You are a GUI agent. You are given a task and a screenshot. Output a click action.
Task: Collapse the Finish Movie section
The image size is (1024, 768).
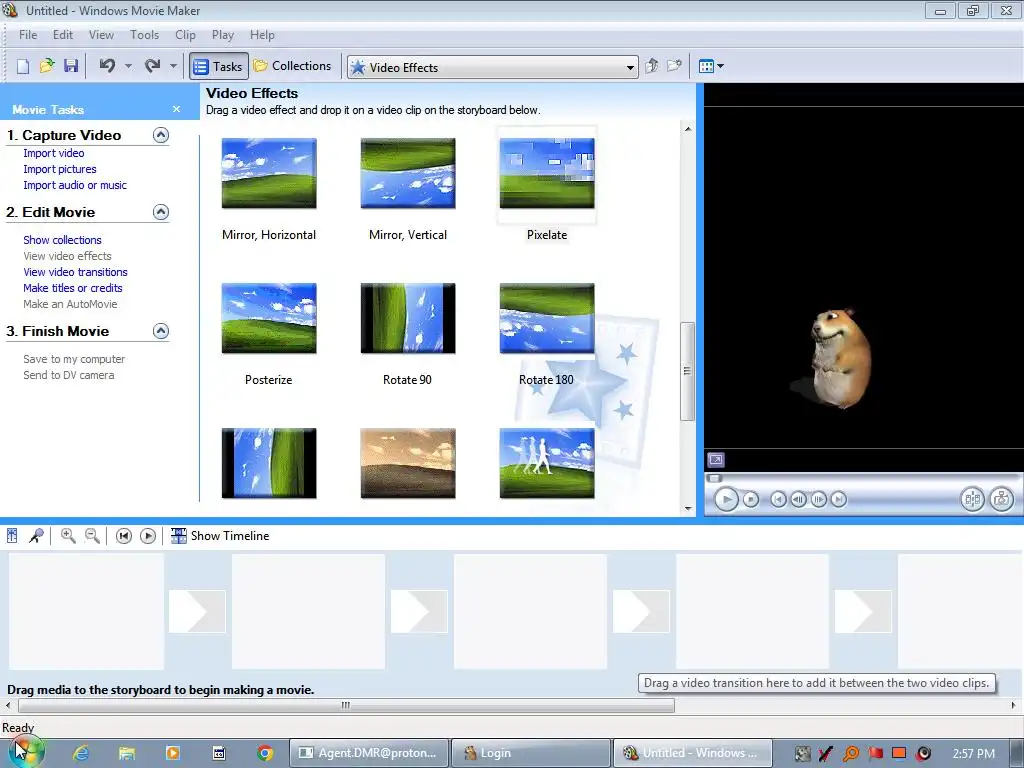click(x=161, y=331)
